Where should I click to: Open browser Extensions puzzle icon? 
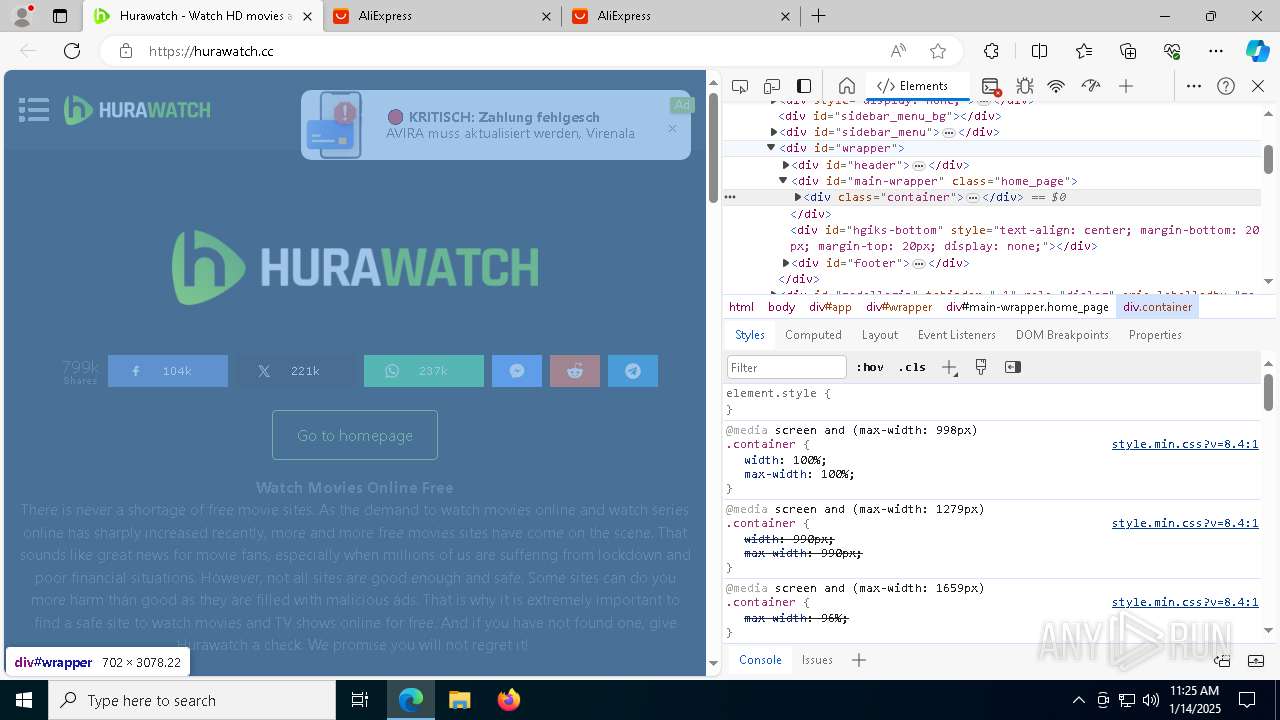pyautogui.click(x=991, y=51)
